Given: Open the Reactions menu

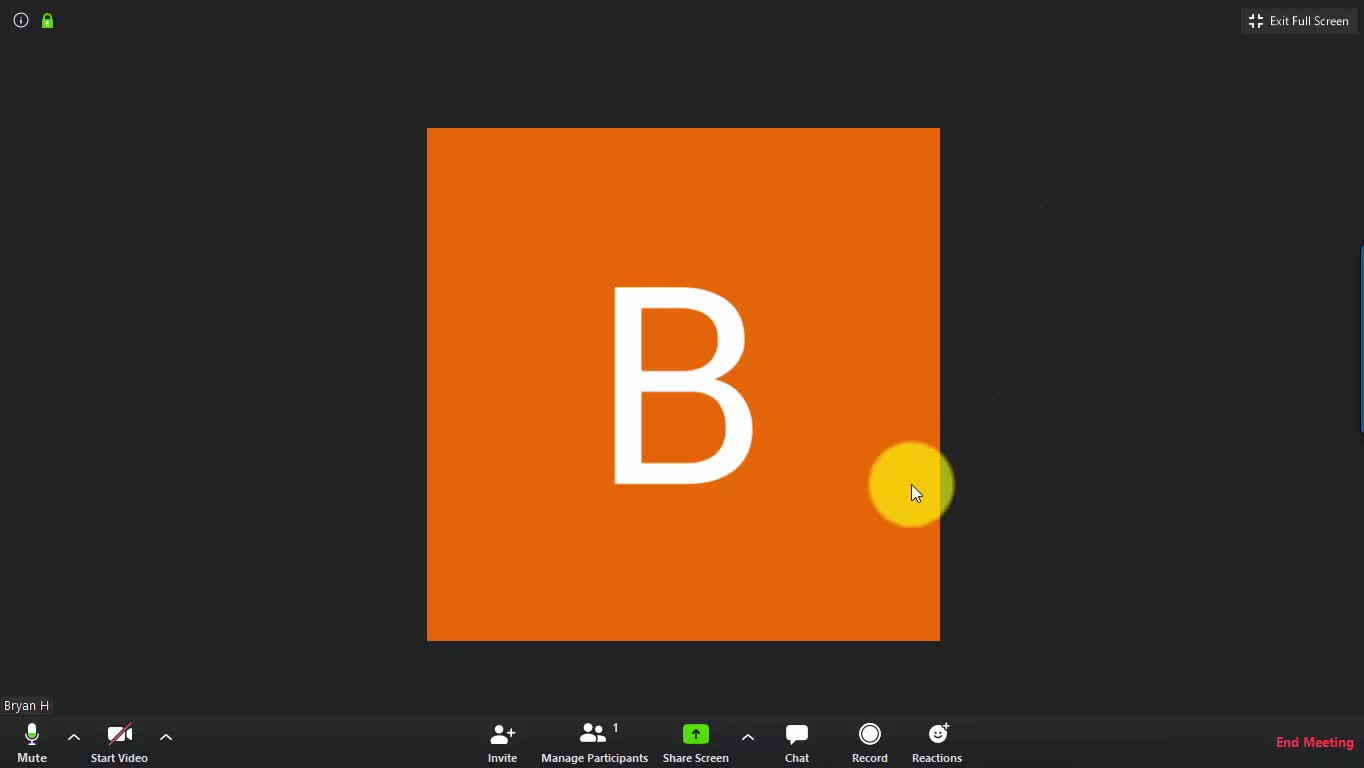Looking at the screenshot, I should pos(937,742).
